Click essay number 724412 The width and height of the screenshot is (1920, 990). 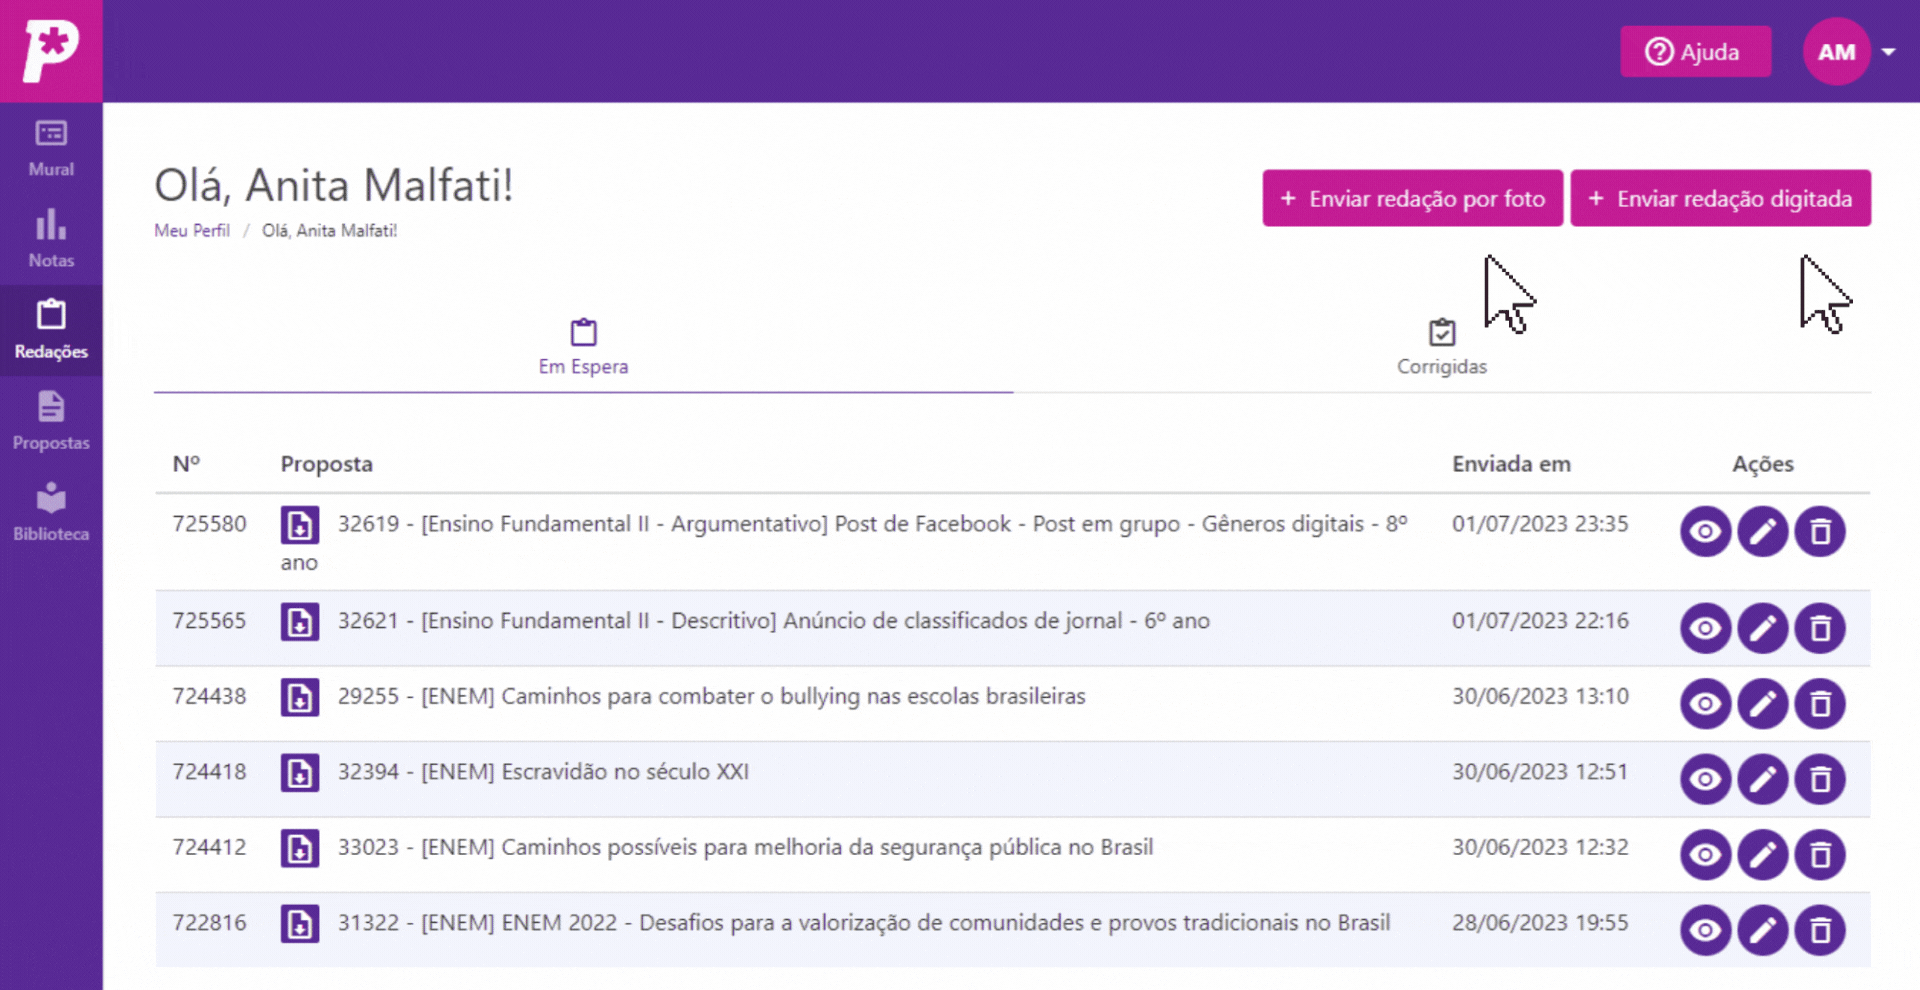tap(209, 847)
